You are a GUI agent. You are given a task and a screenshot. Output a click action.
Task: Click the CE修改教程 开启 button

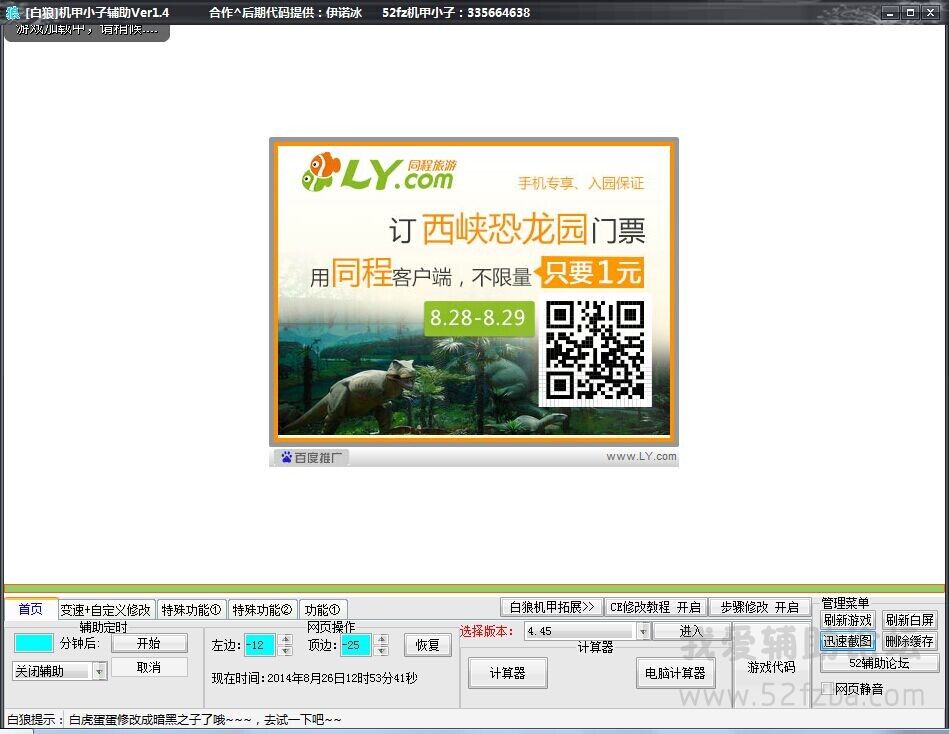point(655,607)
